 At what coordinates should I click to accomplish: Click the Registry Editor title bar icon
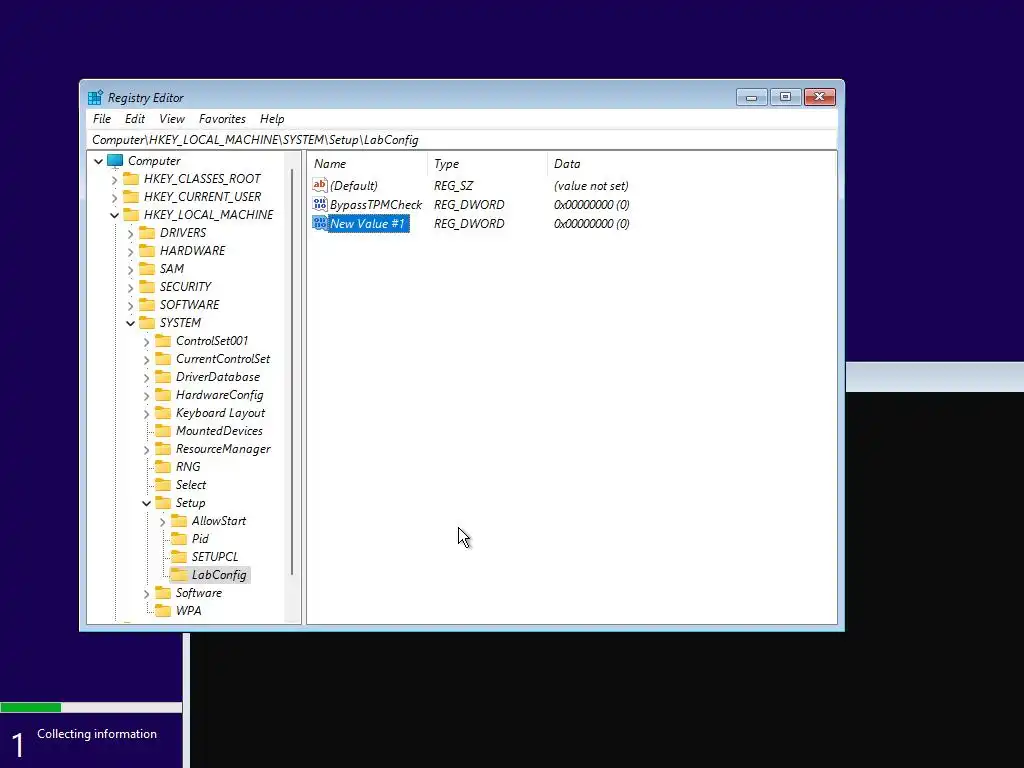click(95, 97)
